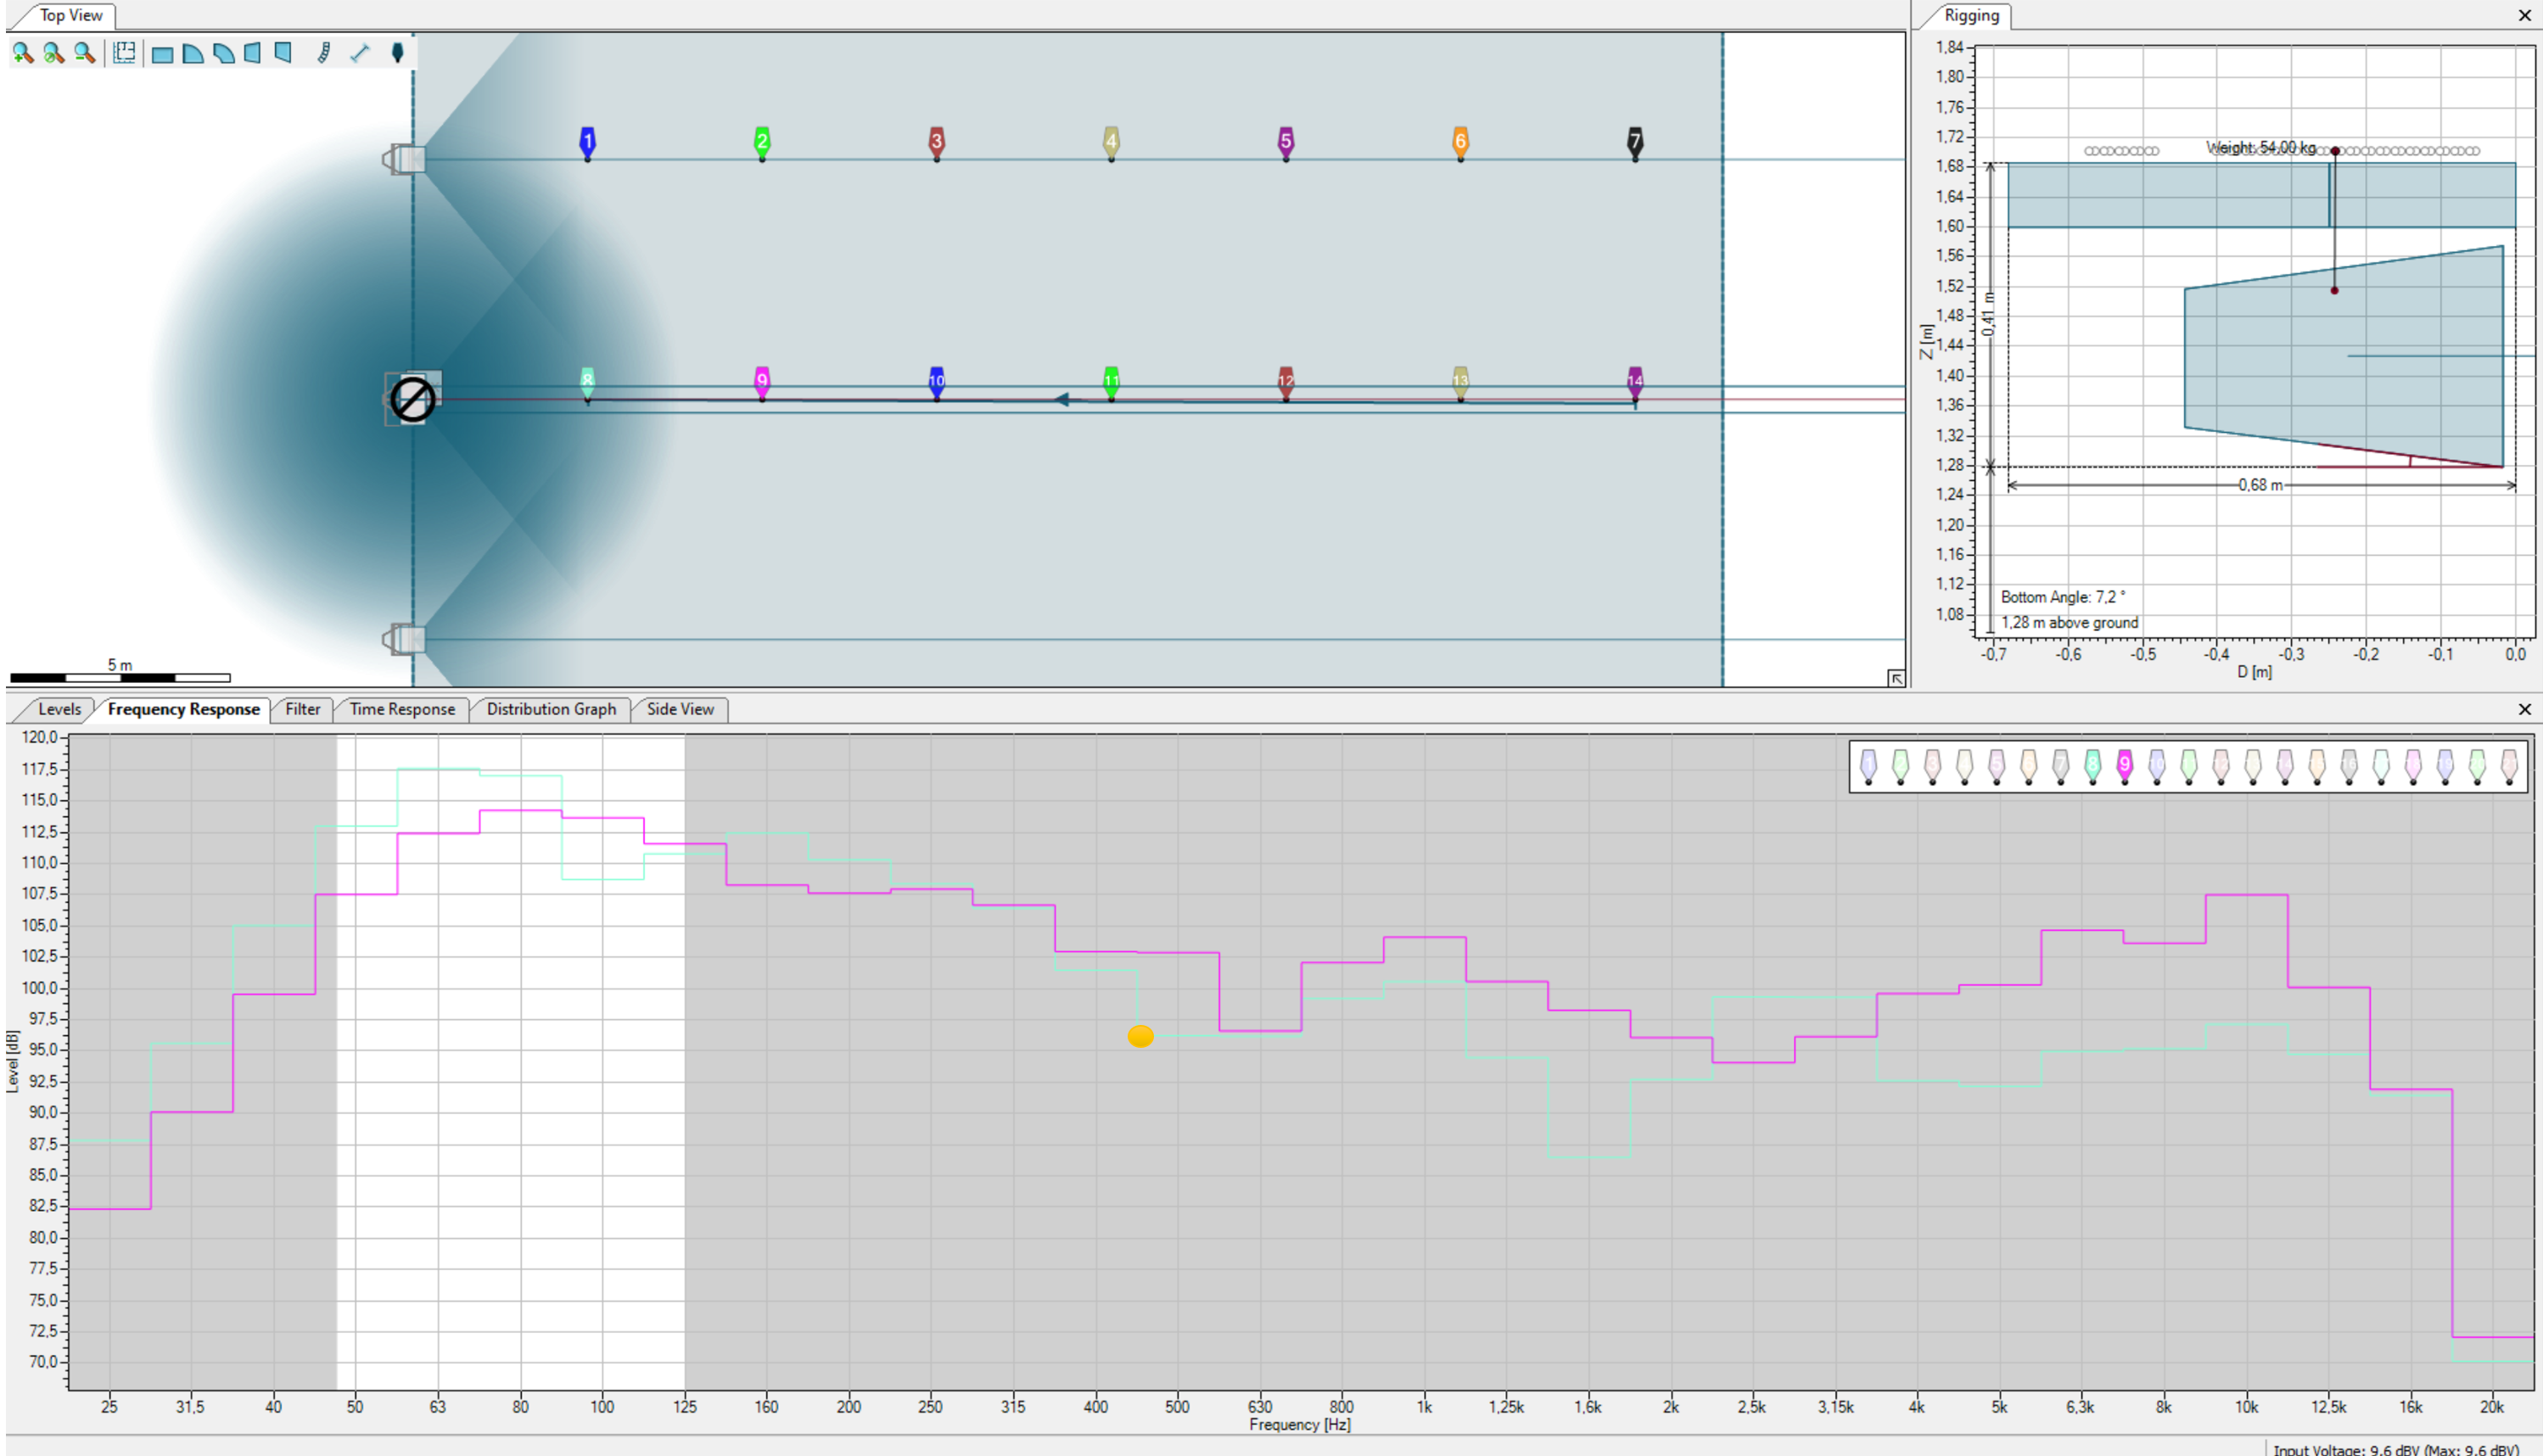
Task: Switch to the Levels tab
Action: pyautogui.click(x=59, y=709)
